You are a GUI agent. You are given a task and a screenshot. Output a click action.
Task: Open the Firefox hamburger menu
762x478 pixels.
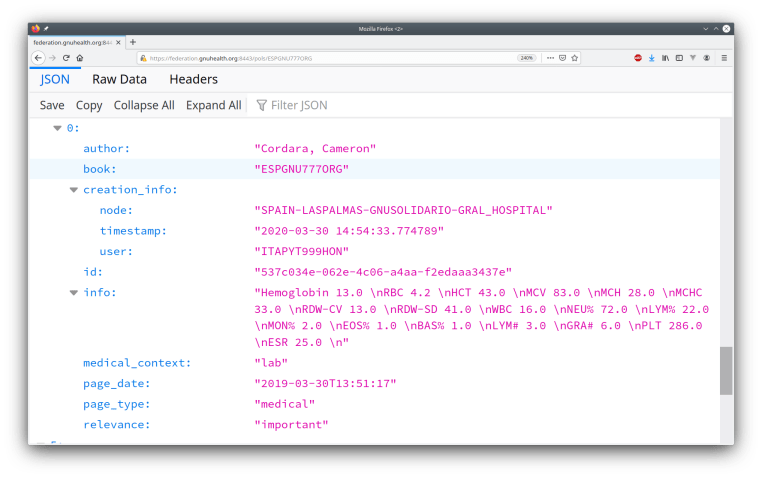[x=723, y=58]
